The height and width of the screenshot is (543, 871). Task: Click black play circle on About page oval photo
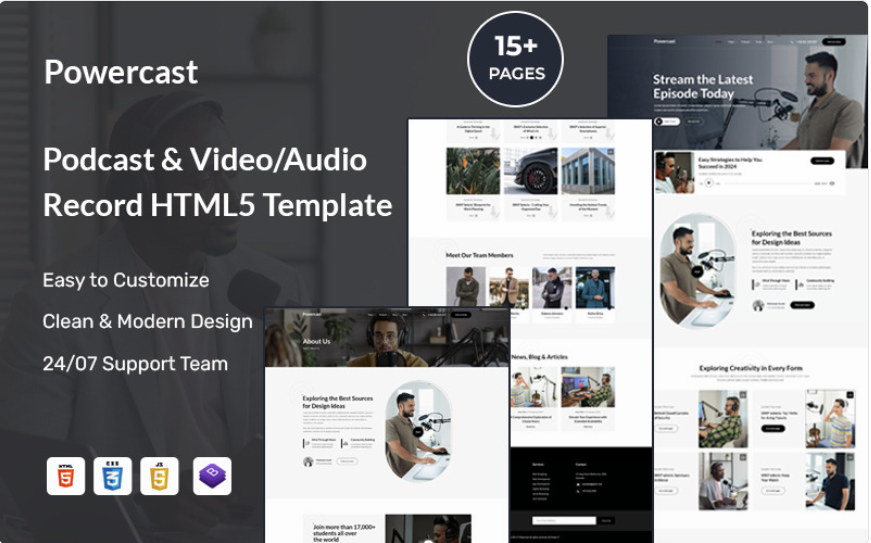coord(418,432)
